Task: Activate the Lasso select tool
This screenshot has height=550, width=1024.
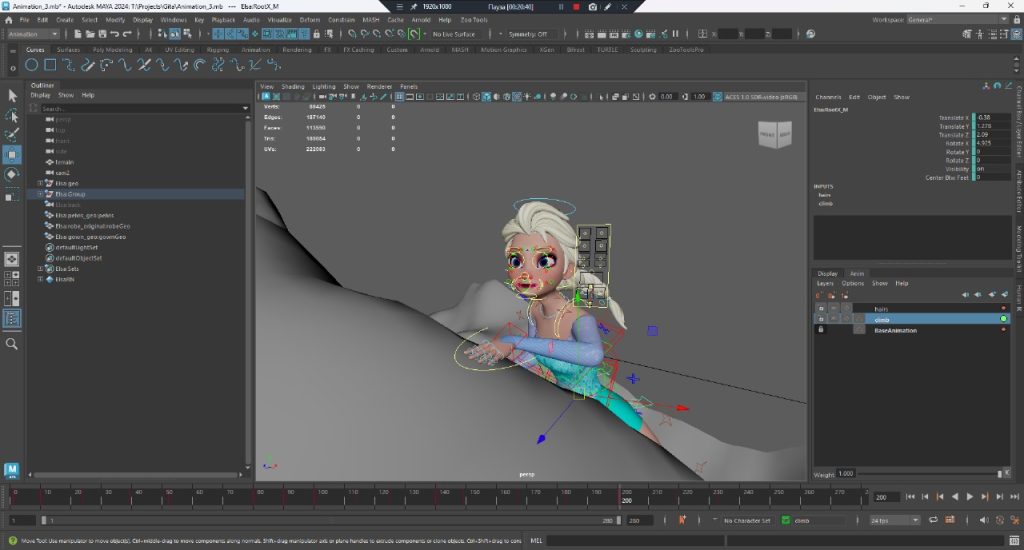Action: (12, 116)
